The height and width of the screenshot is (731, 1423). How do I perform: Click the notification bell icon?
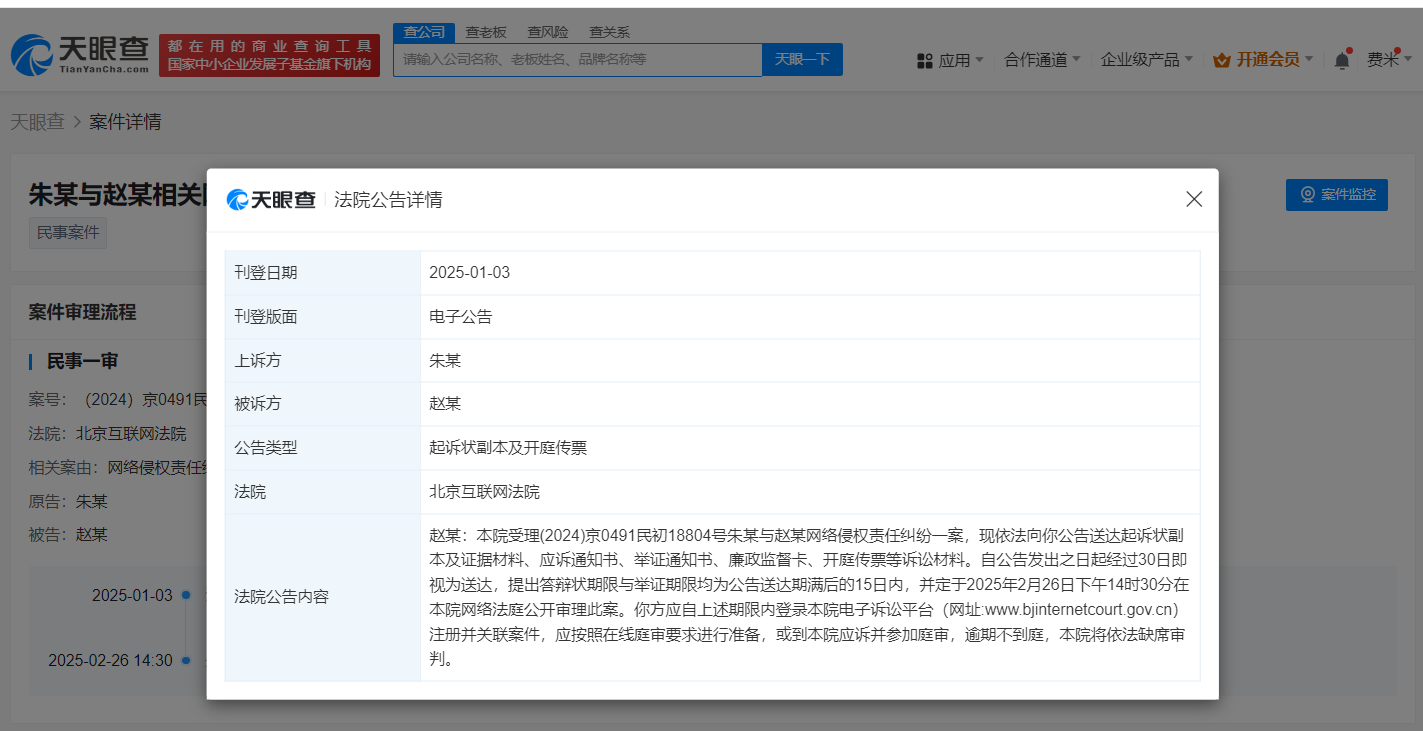pyautogui.click(x=1341, y=58)
